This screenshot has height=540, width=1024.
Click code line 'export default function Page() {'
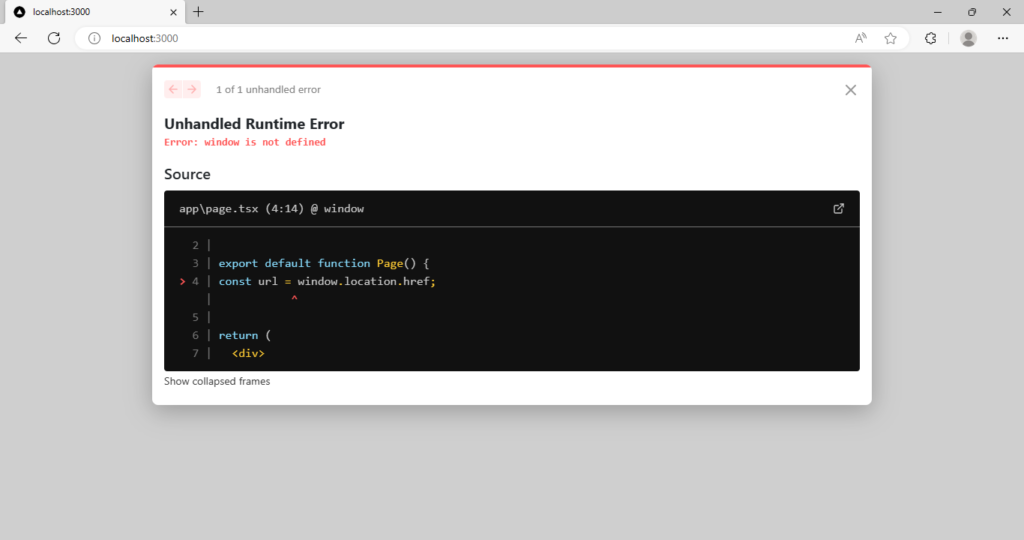[324, 263]
